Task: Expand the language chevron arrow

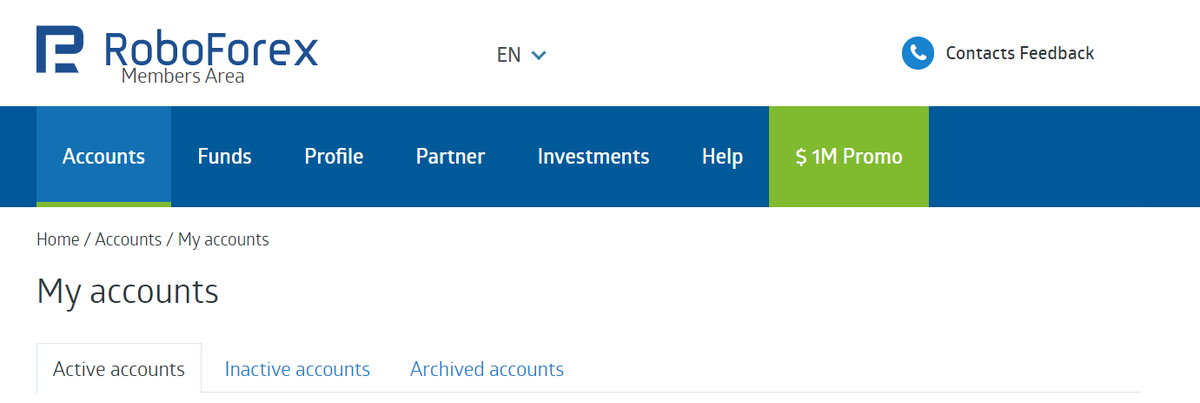Action: (539, 55)
